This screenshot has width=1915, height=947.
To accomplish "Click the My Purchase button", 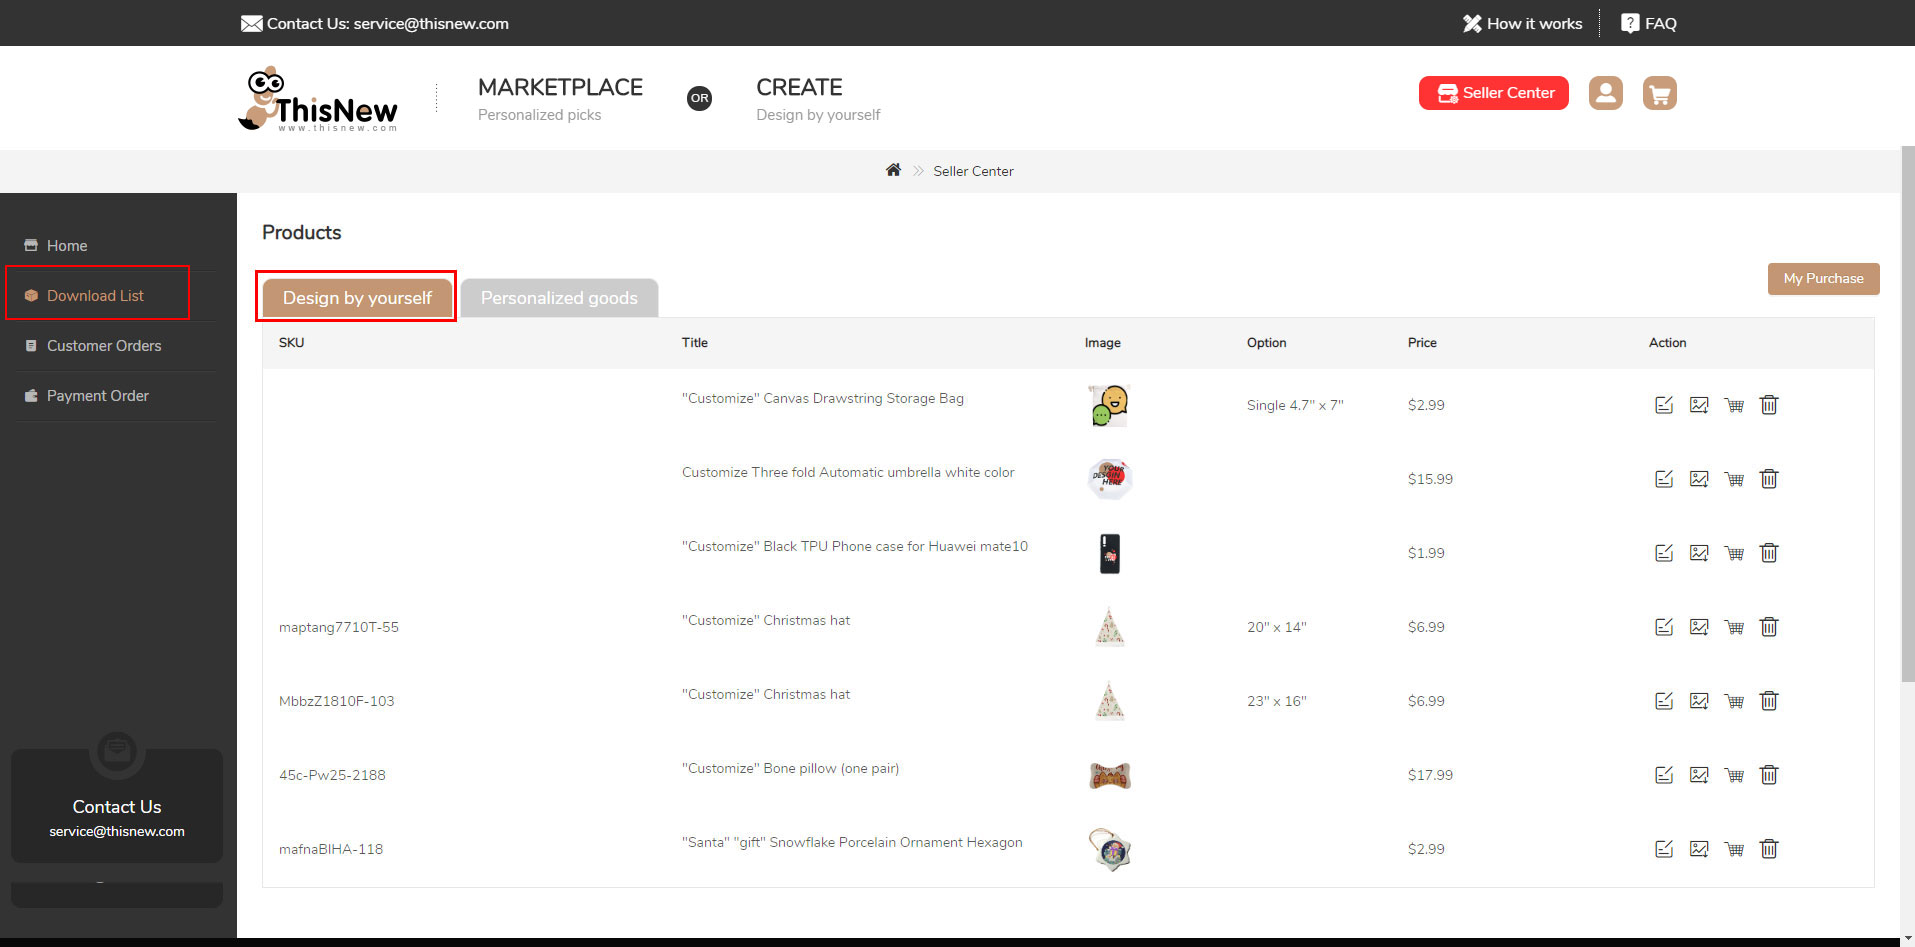I will pos(1823,279).
